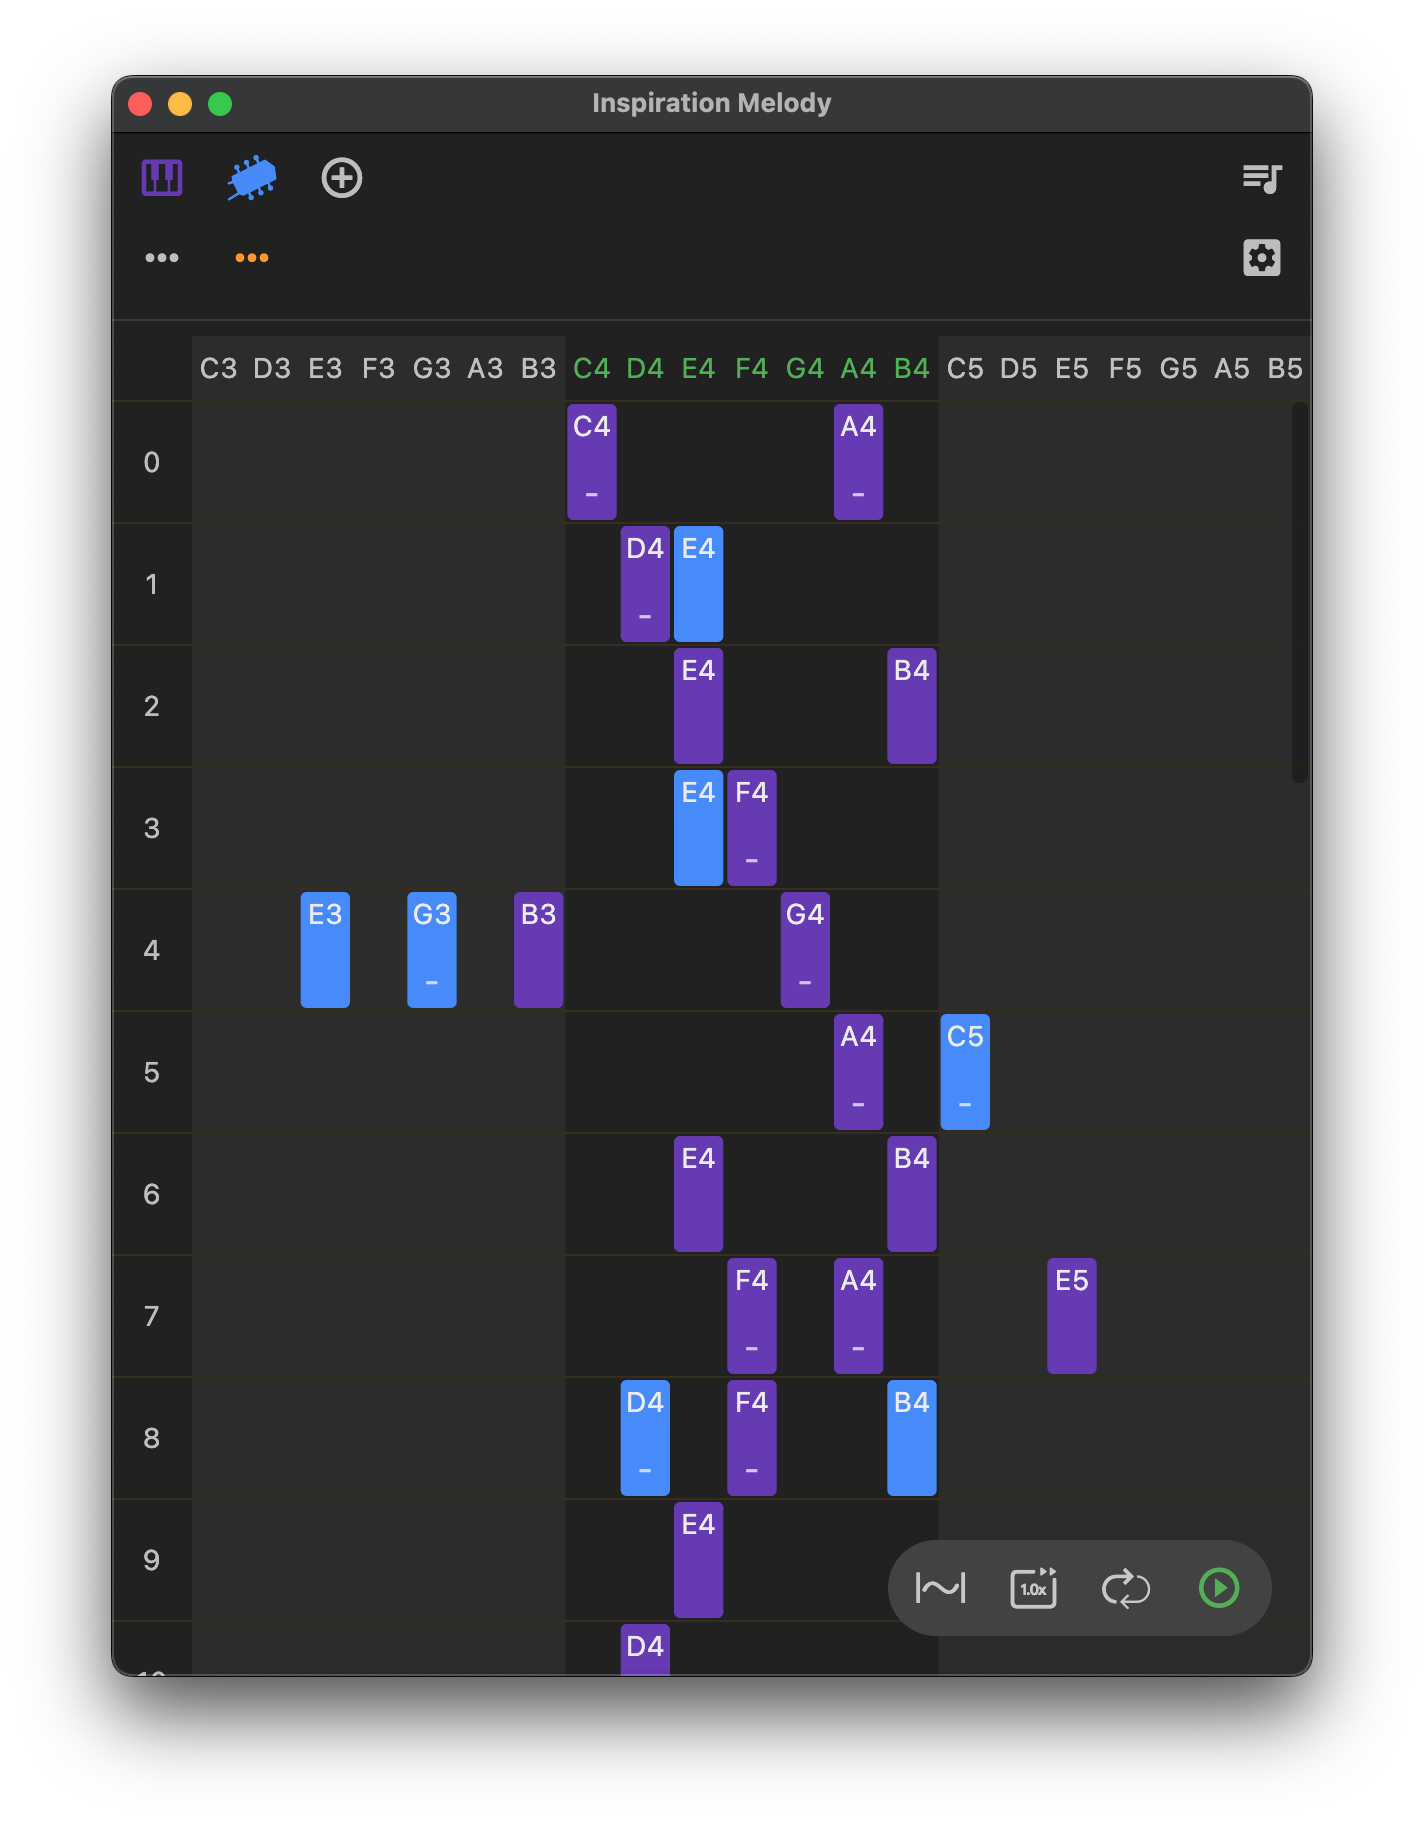Select the blue B4 note in row 8
The image size is (1424, 1824).
tap(912, 1438)
